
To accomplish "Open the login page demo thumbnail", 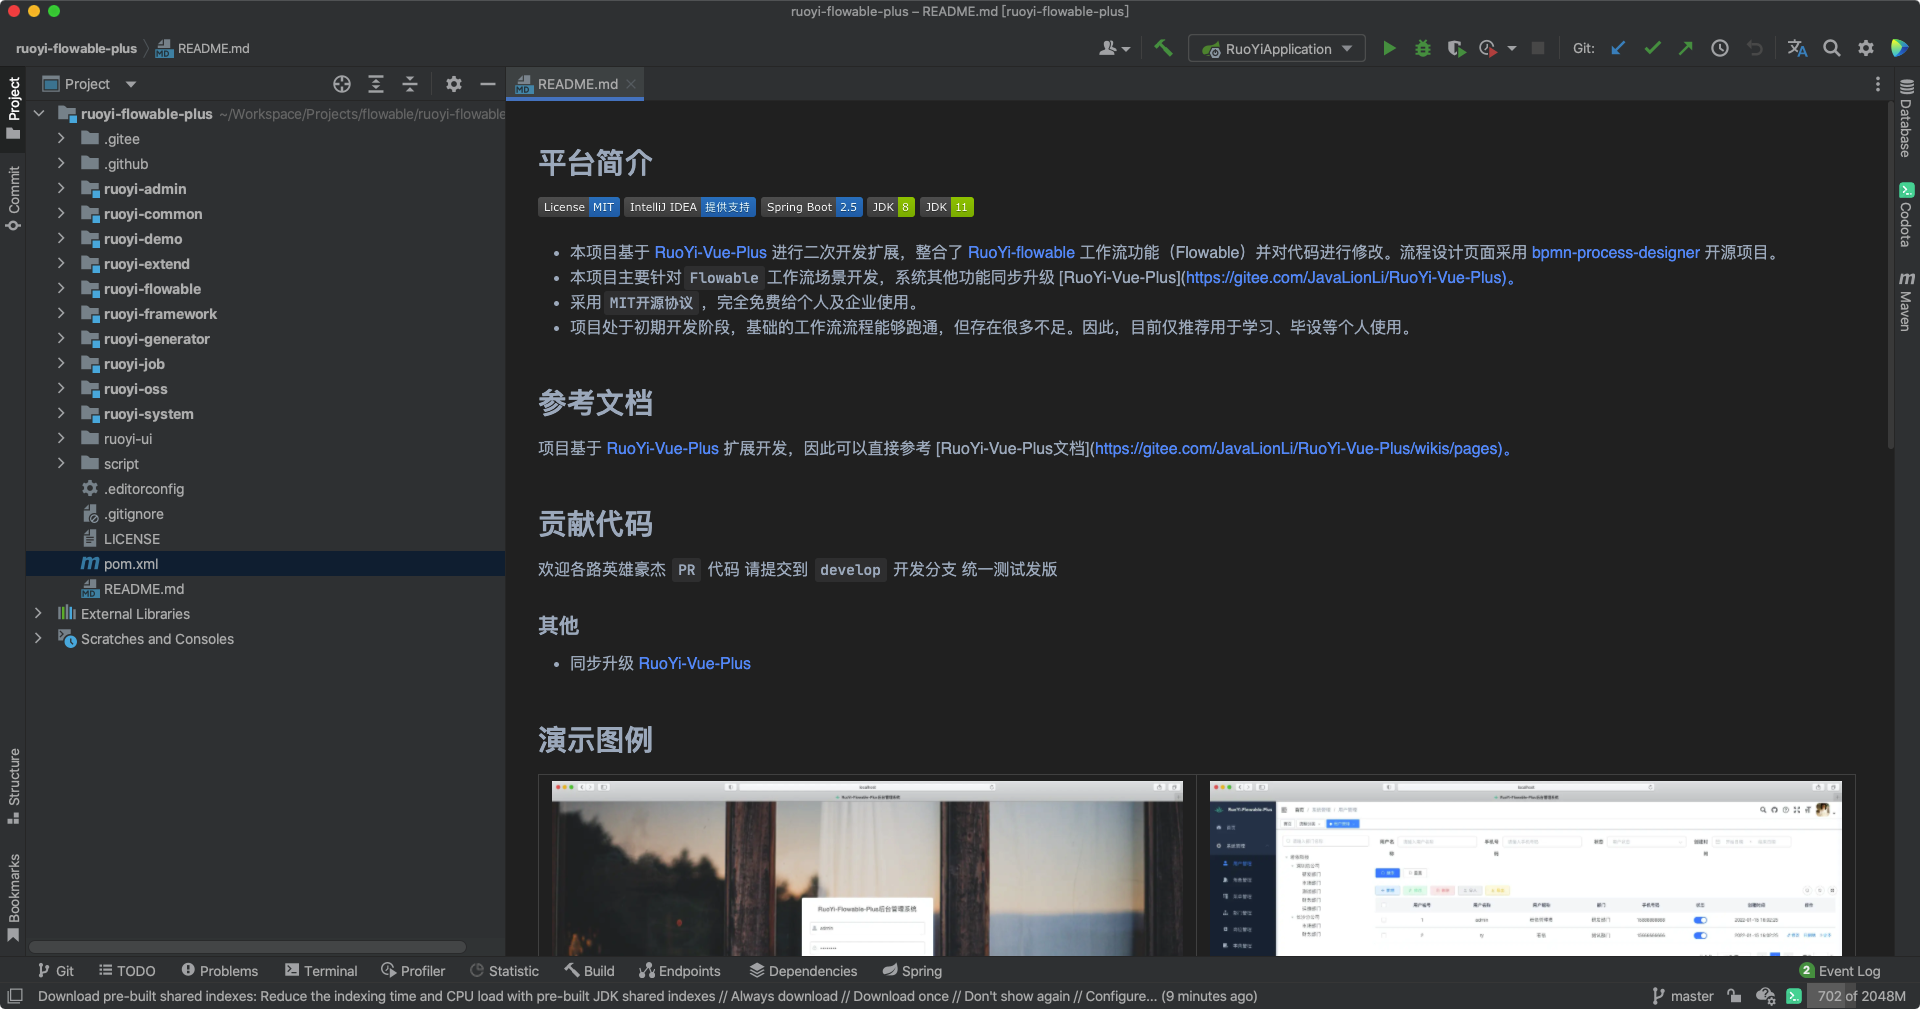I will coord(867,868).
